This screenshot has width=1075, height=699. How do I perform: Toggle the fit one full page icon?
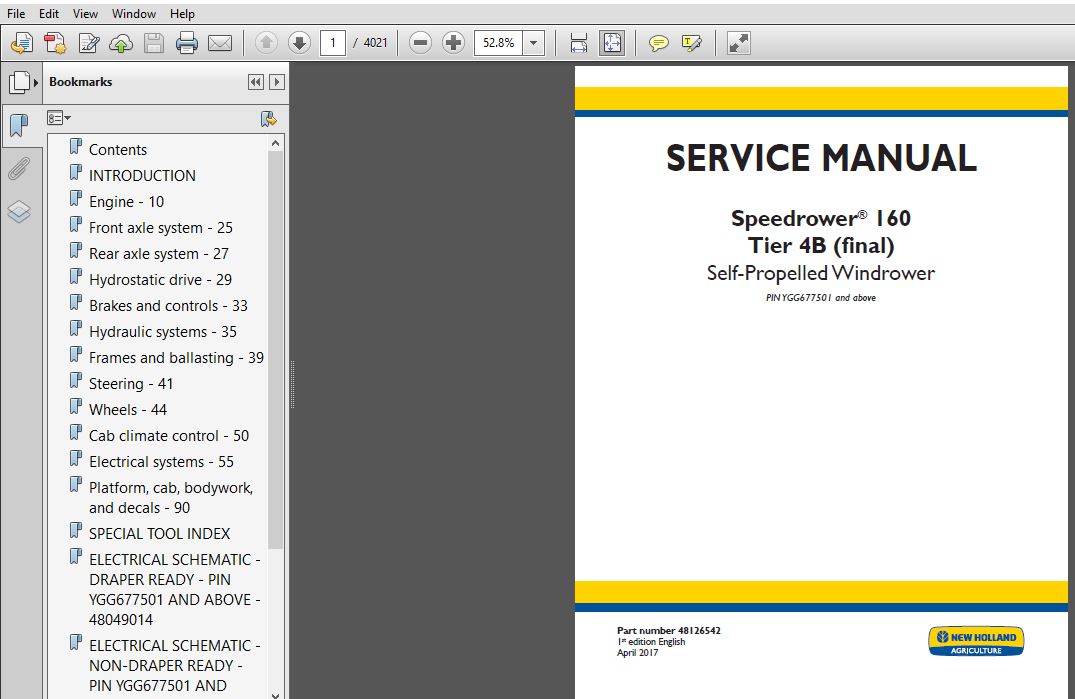click(x=612, y=43)
